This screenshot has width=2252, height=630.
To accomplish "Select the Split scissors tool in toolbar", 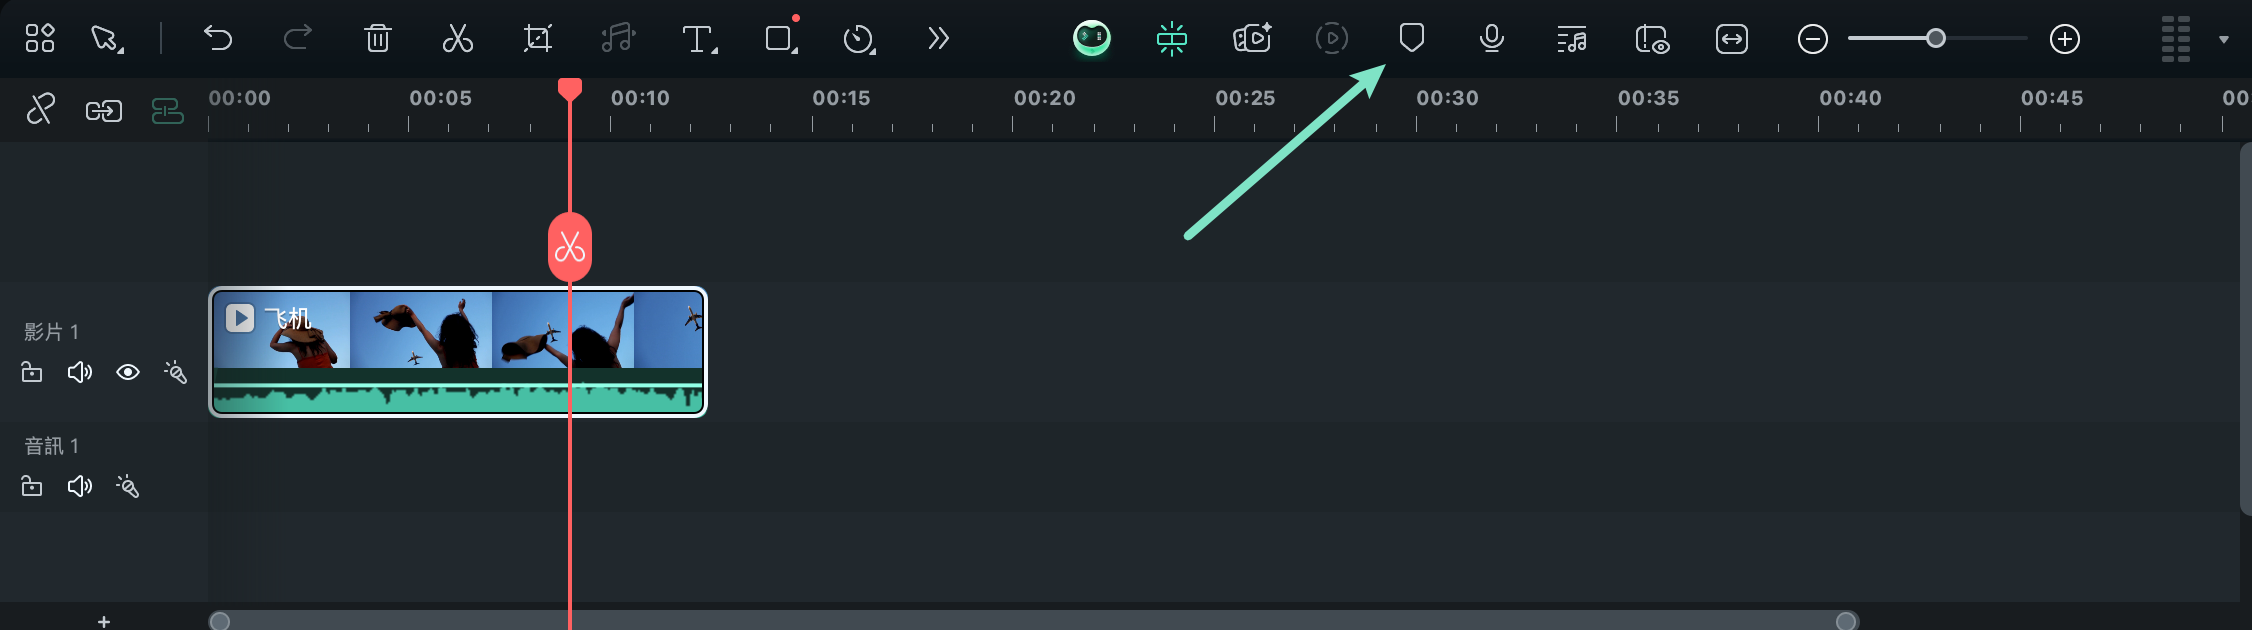I will click(x=457, y=38).
